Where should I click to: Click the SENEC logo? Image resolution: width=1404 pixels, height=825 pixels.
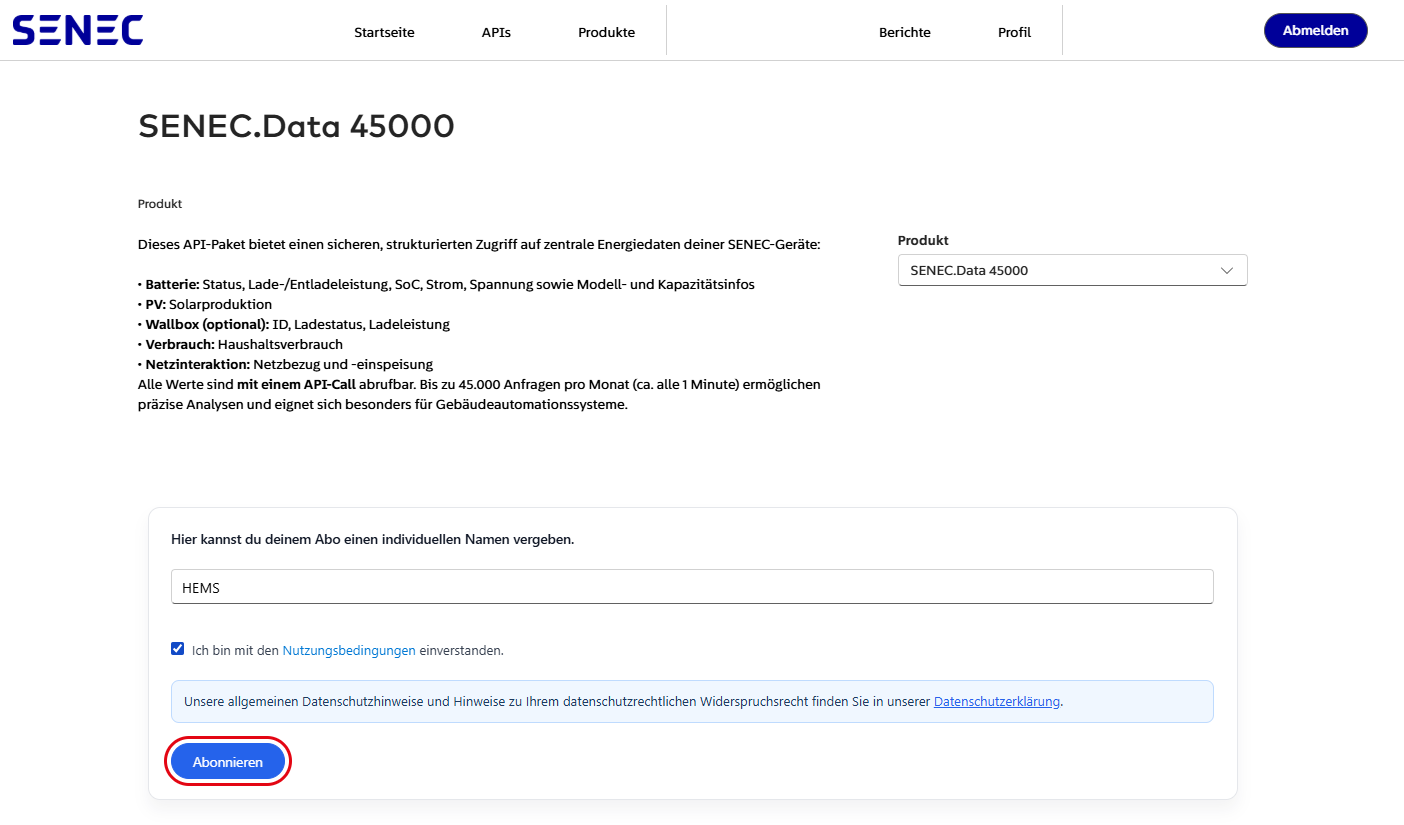click(78, 30)
